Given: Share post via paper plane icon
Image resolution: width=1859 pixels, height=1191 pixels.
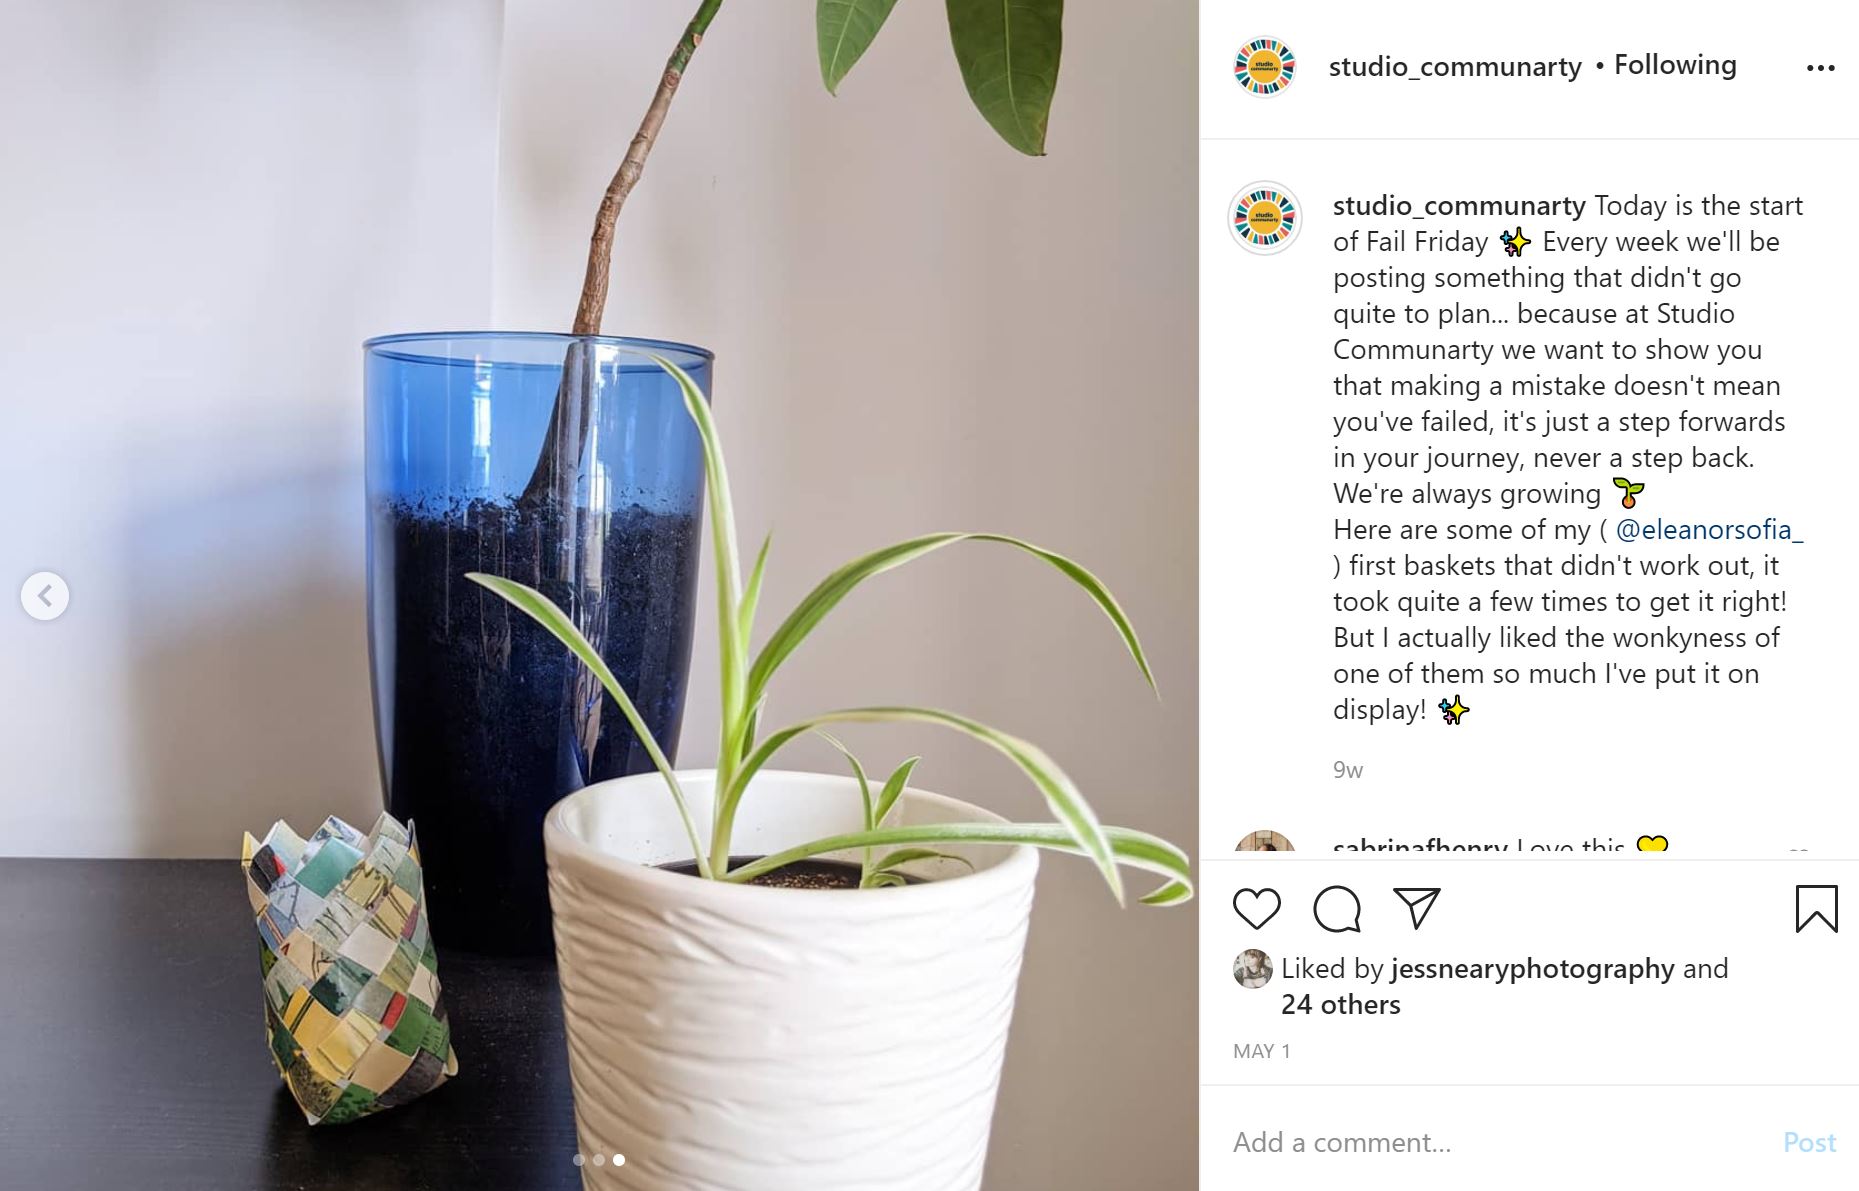Looking at the screenshot, I should (x=1417, y=908).
